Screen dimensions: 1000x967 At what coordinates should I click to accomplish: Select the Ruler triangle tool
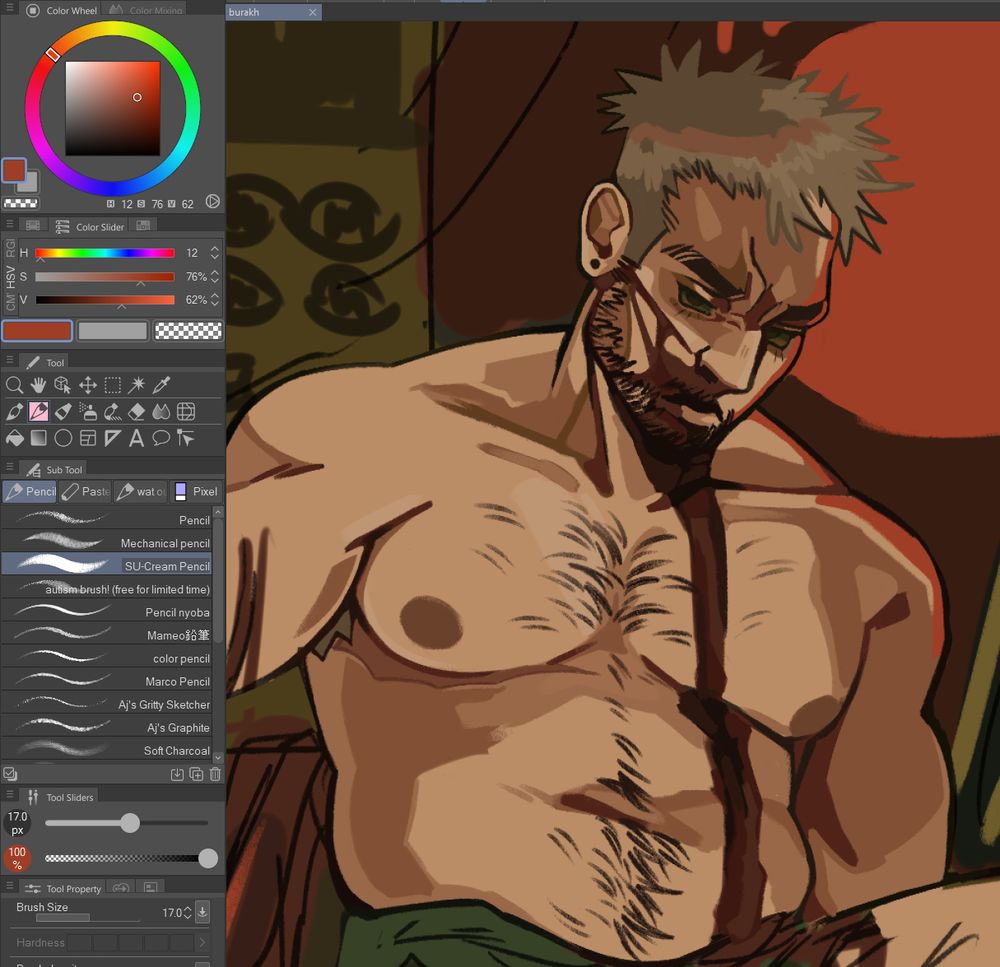[112, 438]
